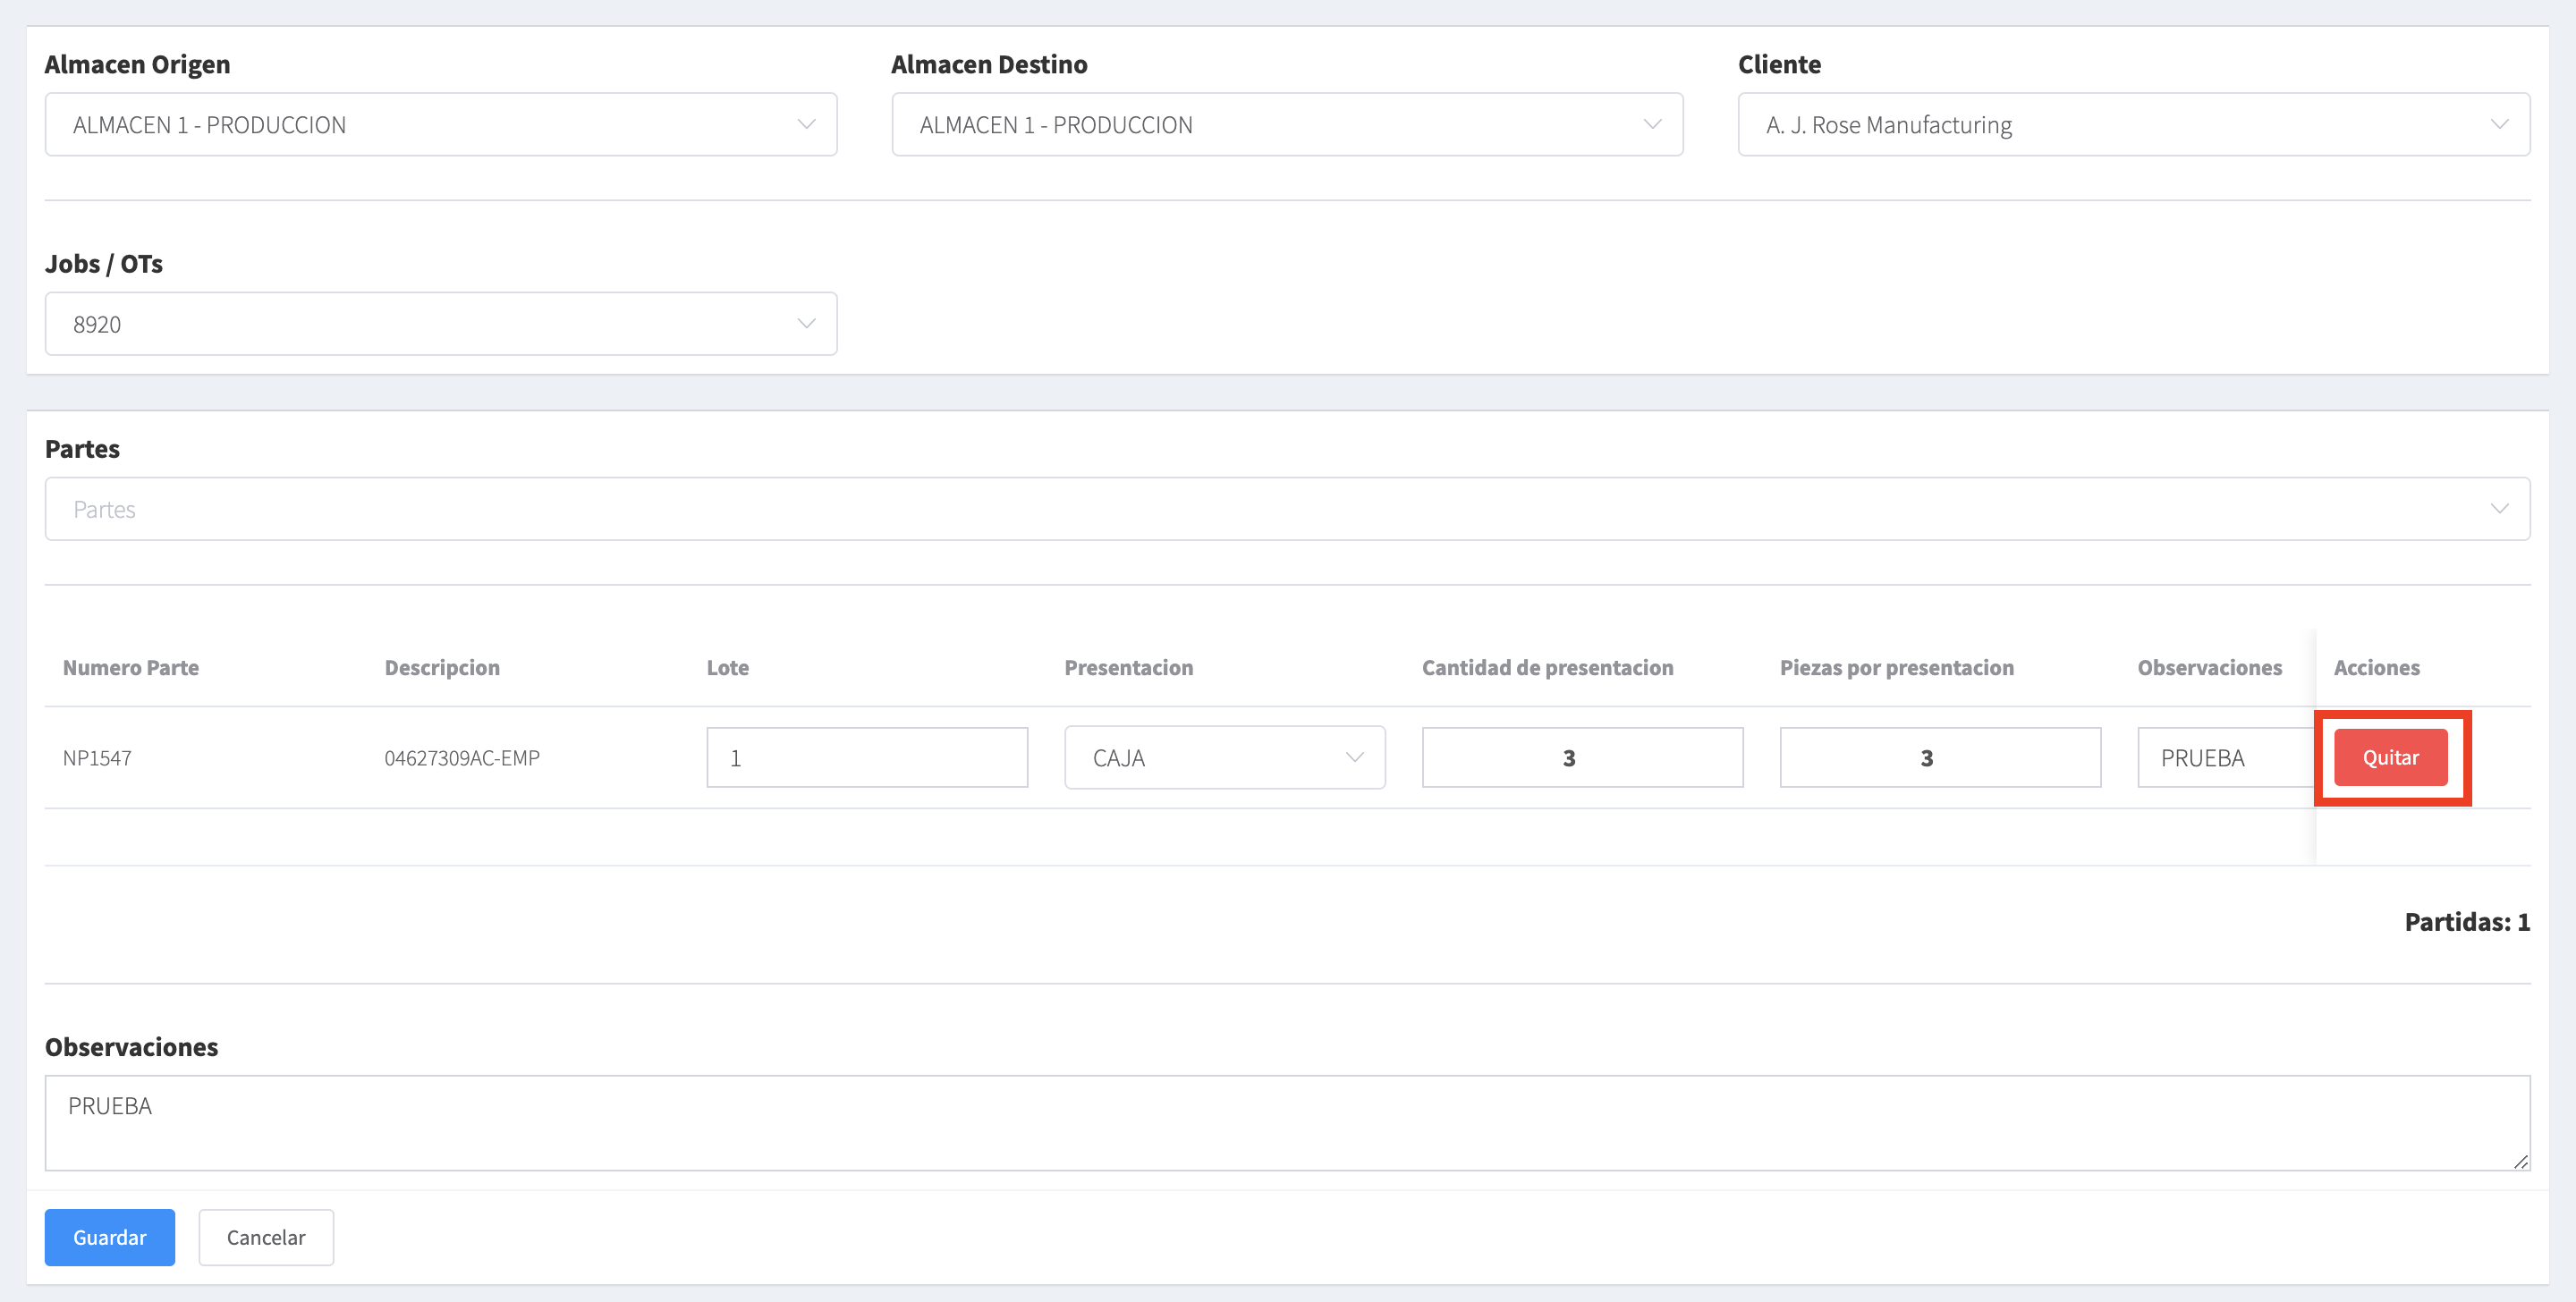
Task: Open the Presentacion CAJA dropdown
Action: tap(1224, 758)
